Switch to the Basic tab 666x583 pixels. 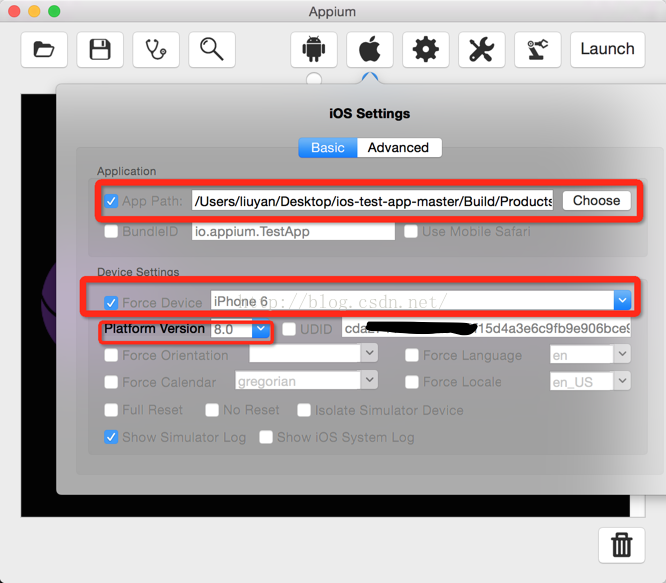328,148
